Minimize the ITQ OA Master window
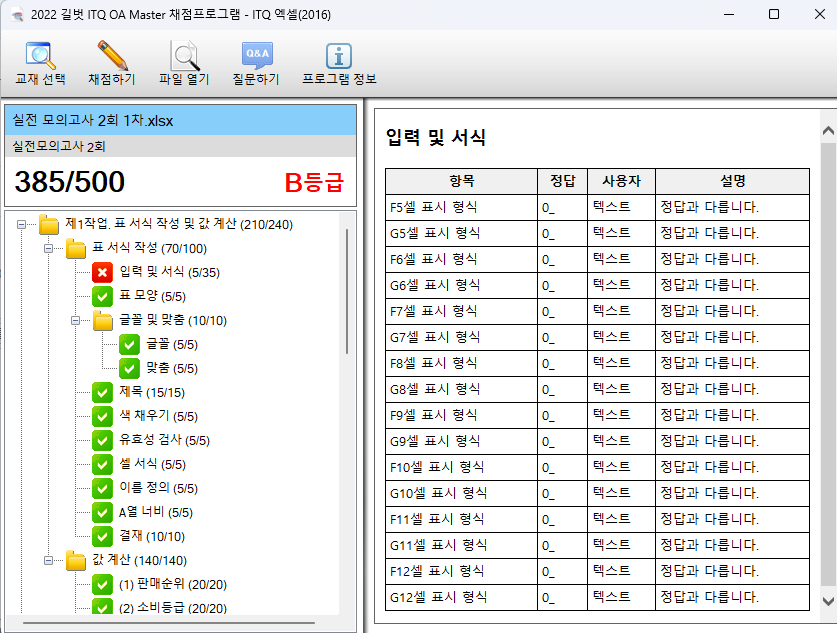This screenshot has width=837, height=633. coord(729,14)
